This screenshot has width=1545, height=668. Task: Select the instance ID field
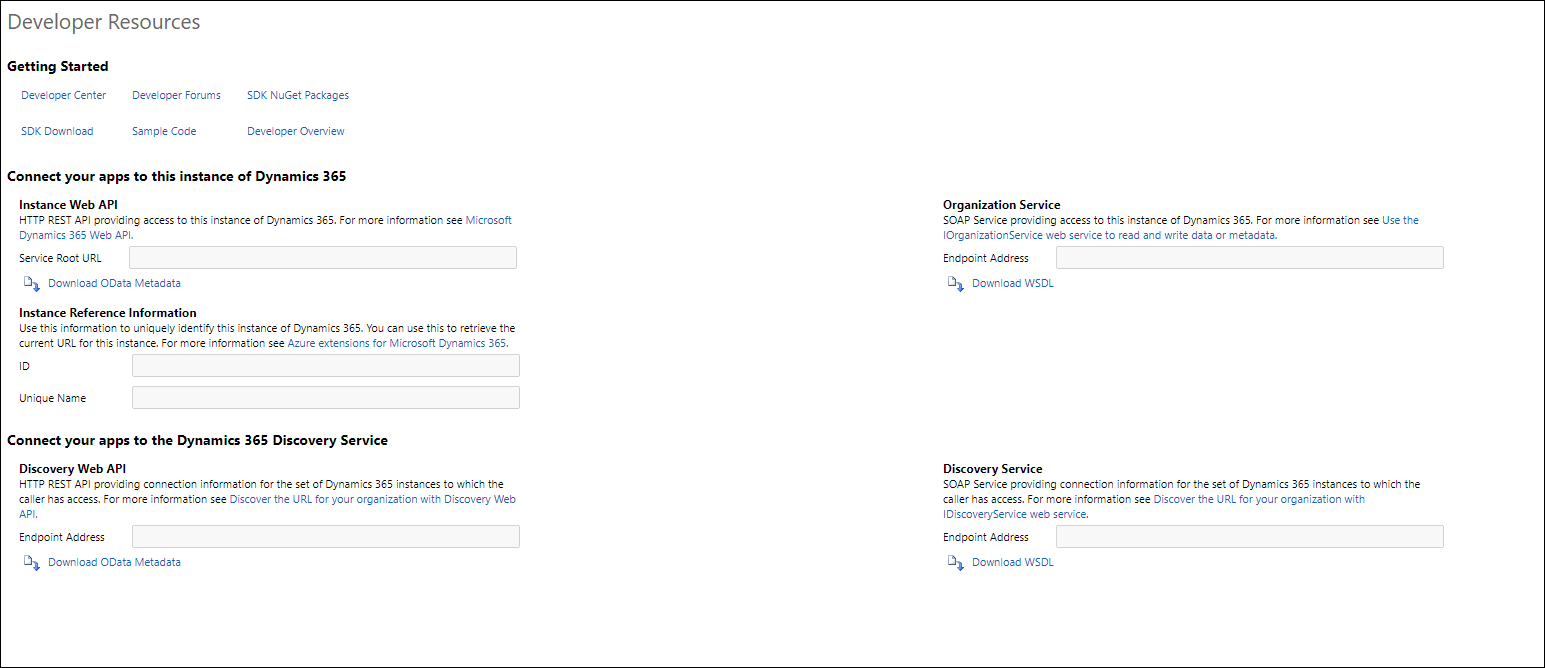326,366
